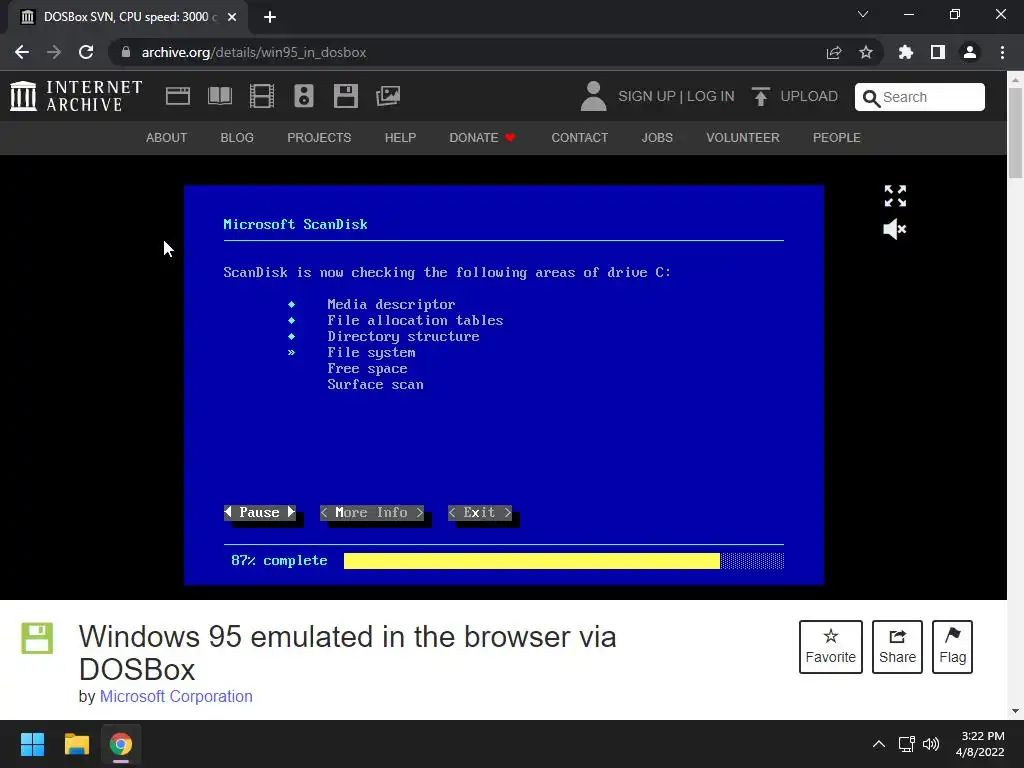Close the DOSBox SVN tab

(232, 17)
